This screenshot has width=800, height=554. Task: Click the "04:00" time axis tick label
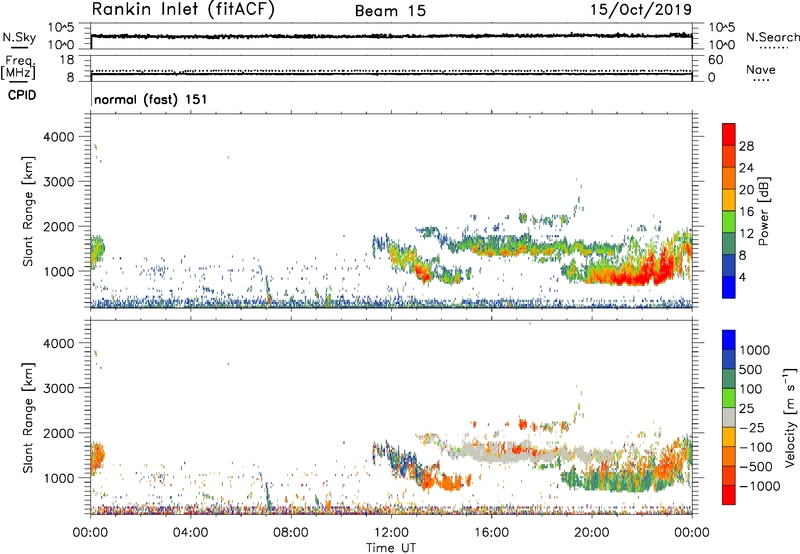(x=191, y=533)
